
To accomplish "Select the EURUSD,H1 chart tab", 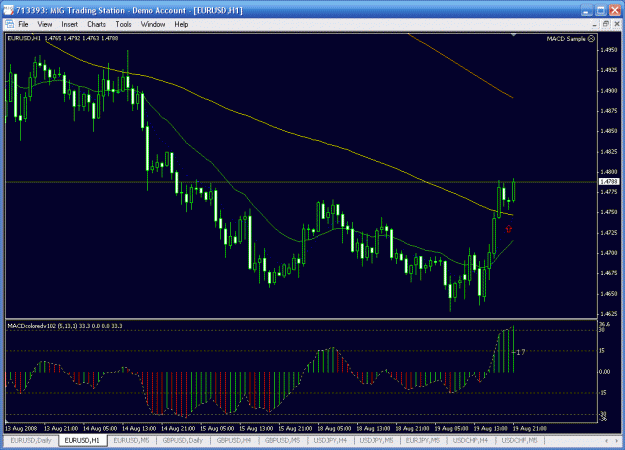I will pyautogui.click(x=82, y=440).
